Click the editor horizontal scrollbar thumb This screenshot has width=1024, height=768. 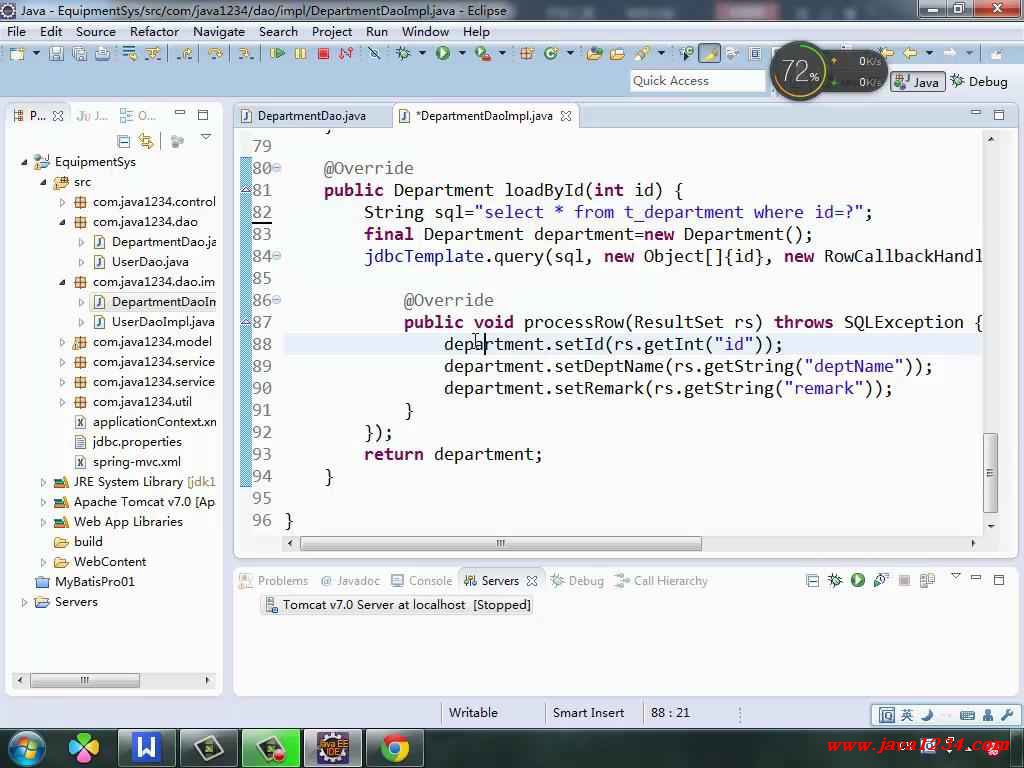500,543
